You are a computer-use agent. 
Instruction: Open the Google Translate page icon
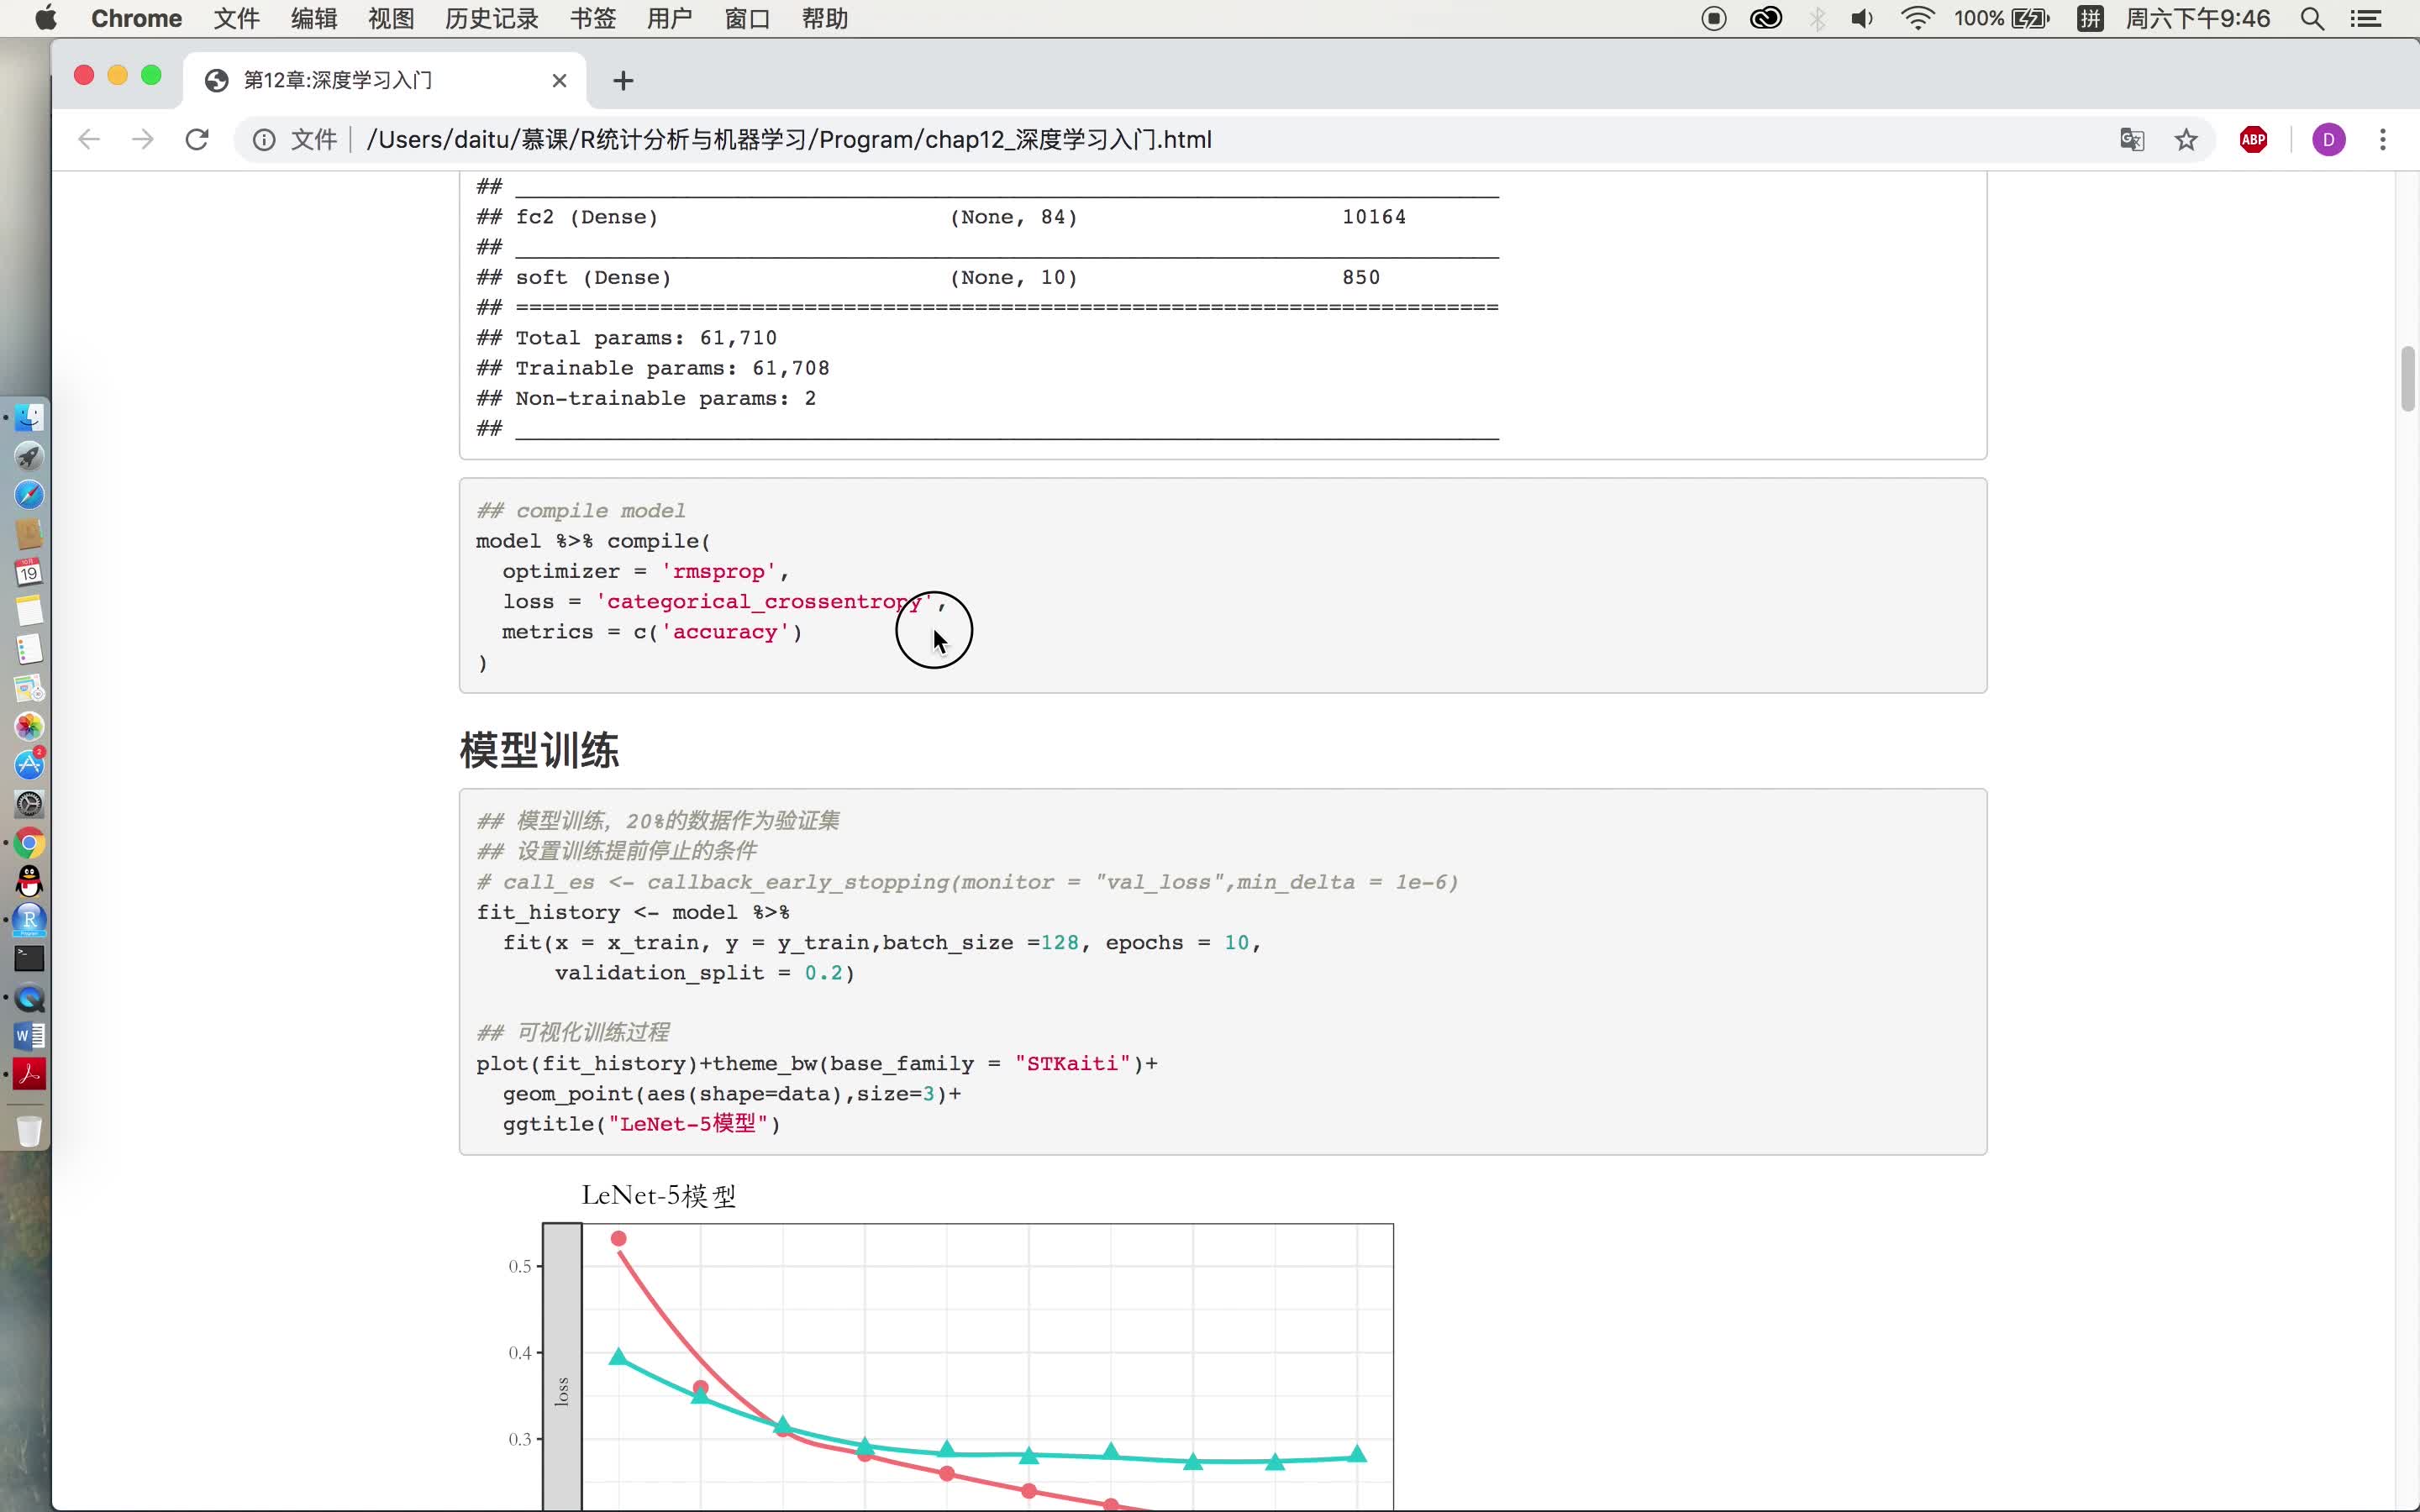(2131, 140)
